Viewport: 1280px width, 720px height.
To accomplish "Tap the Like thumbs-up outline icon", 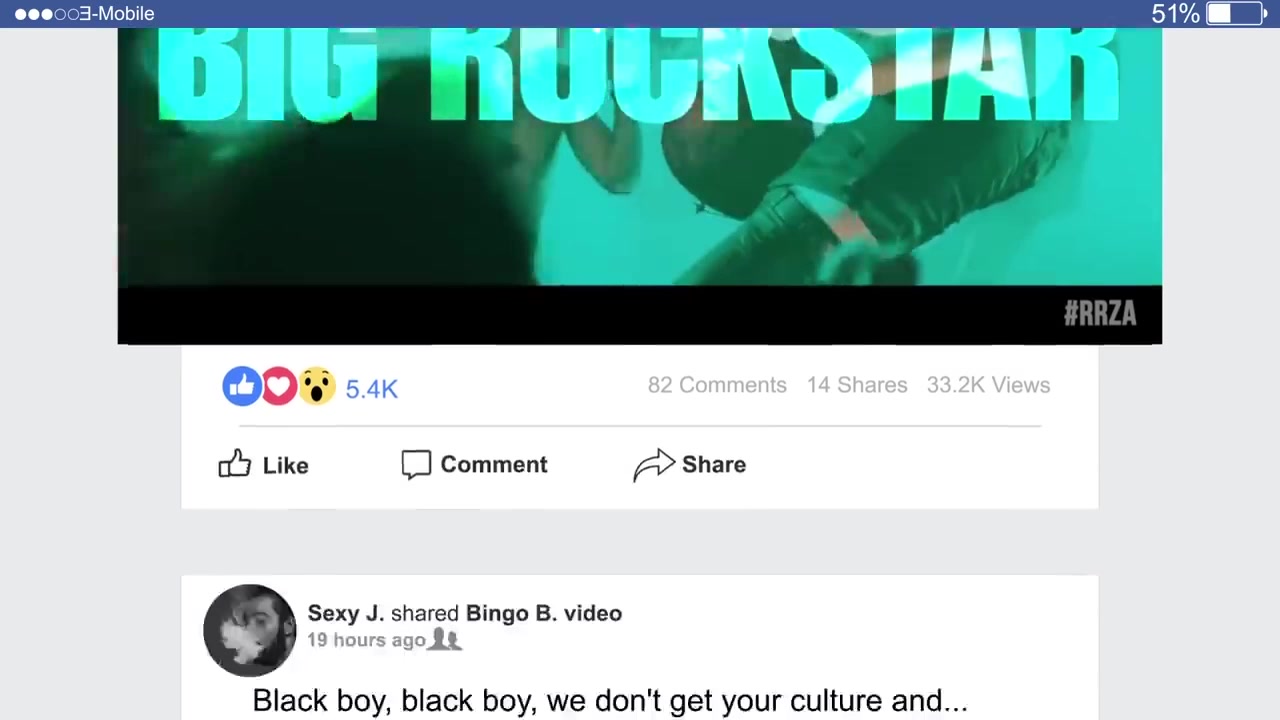I will pos(235,463).
